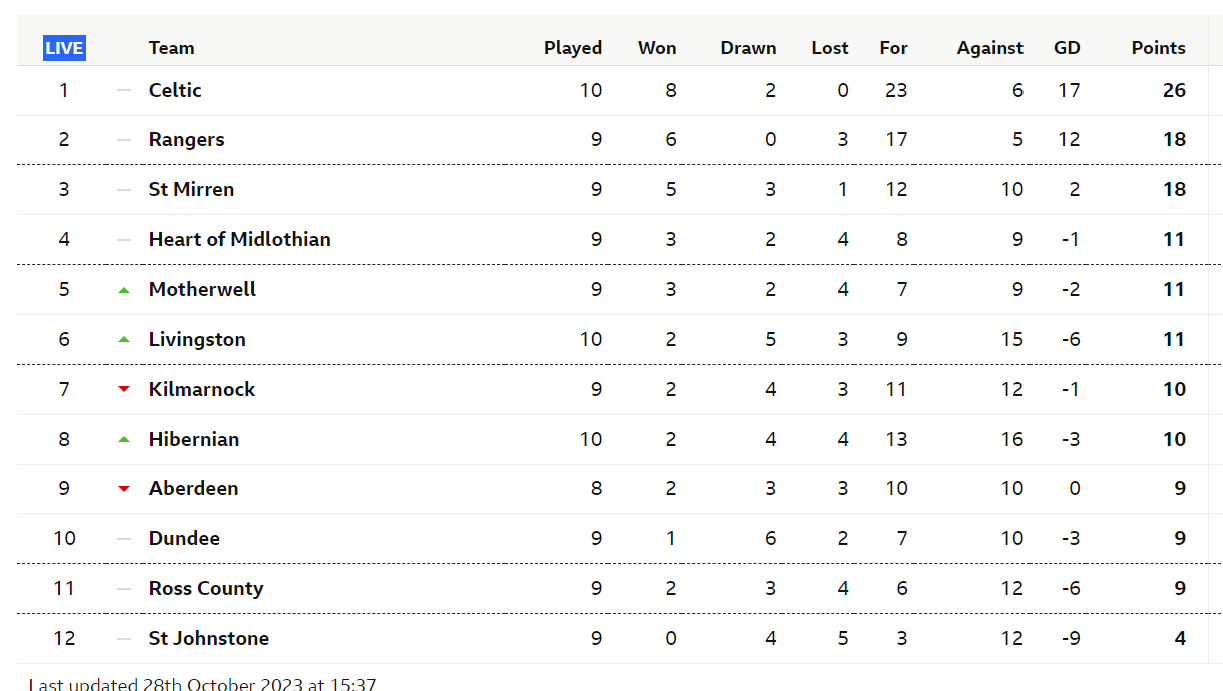The width and height of the screenshot is (1223, 691).
Task: Open the Rangers team link
Action: pos(186,140)
